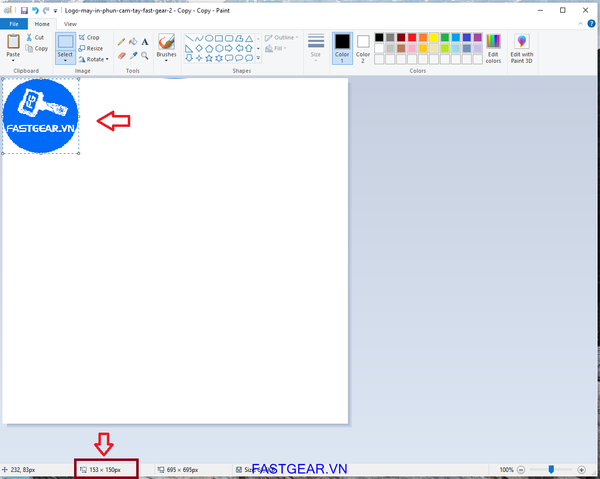This screenshot has height=479, width=600.
Task: Choose the Pentagon shape
Action: [209, 48]
